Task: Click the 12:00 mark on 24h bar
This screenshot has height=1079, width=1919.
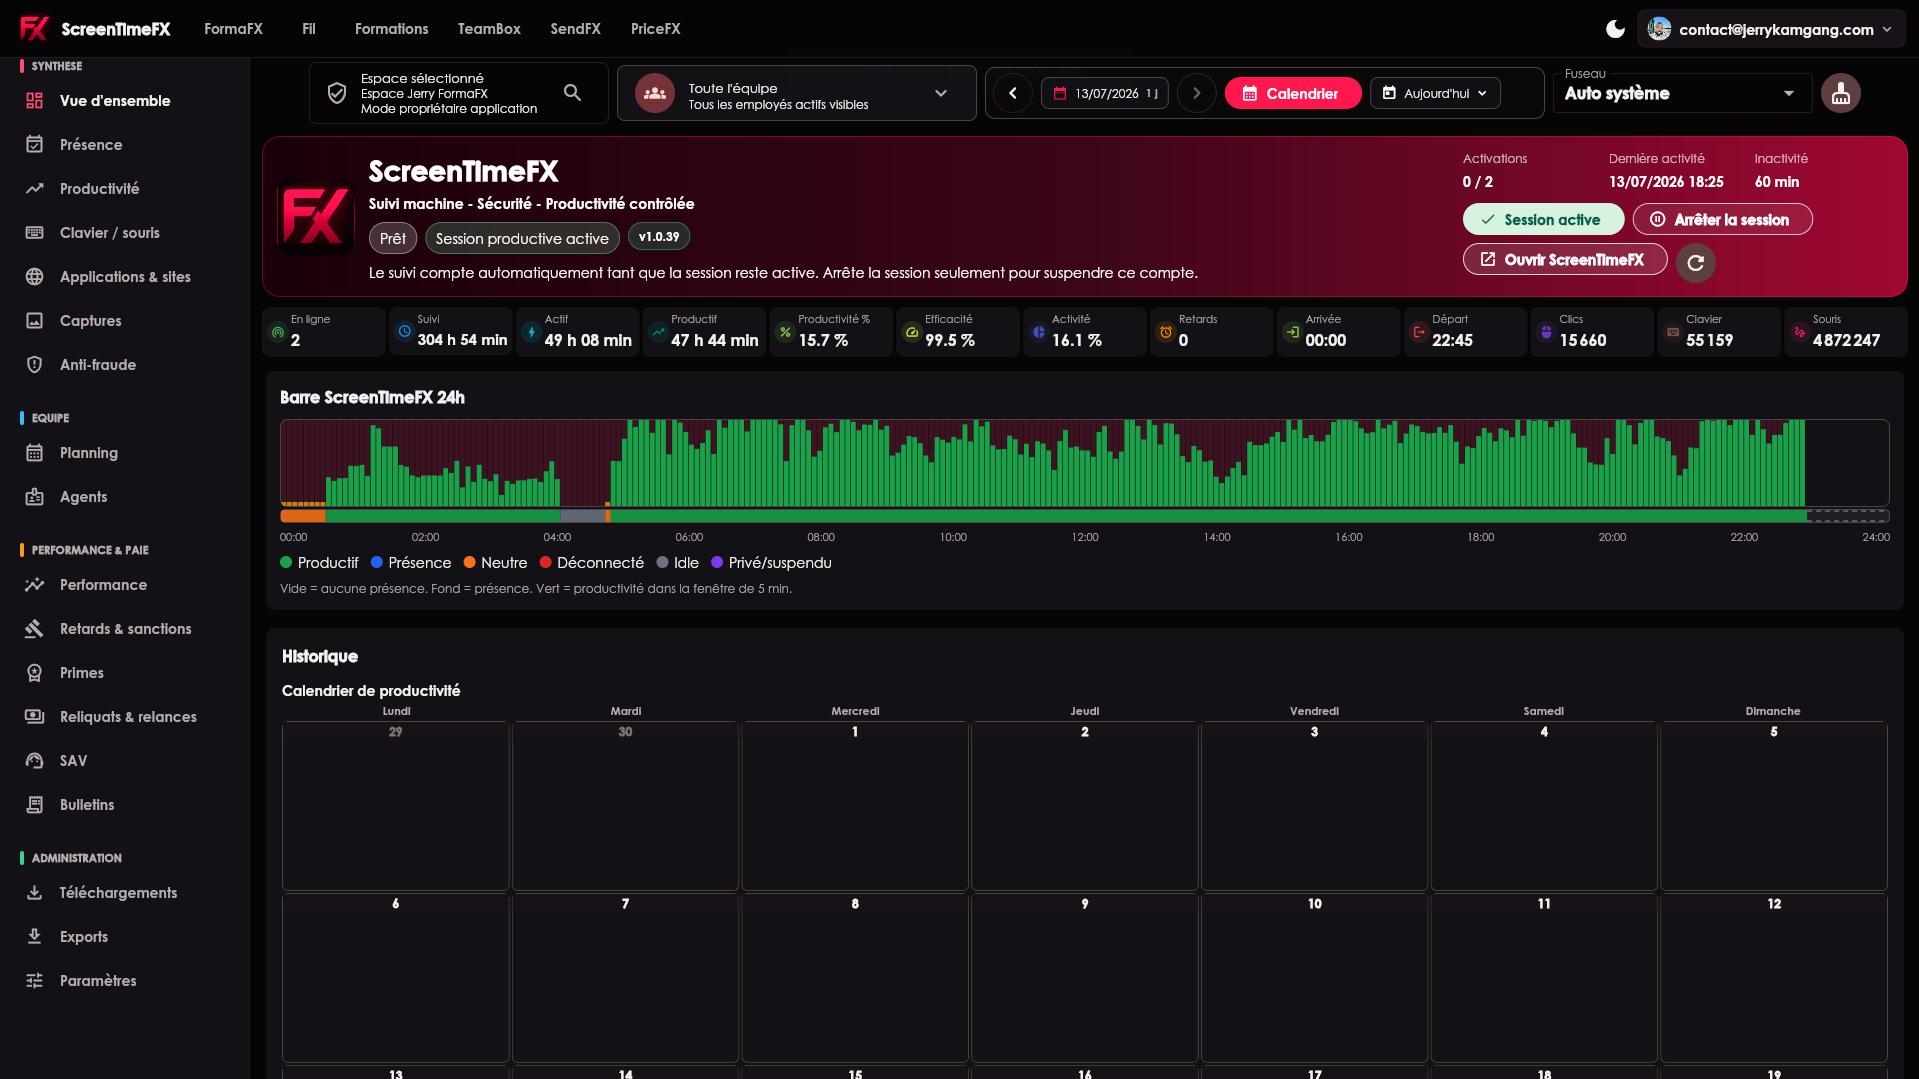Action: click(x=1085, y=537)
